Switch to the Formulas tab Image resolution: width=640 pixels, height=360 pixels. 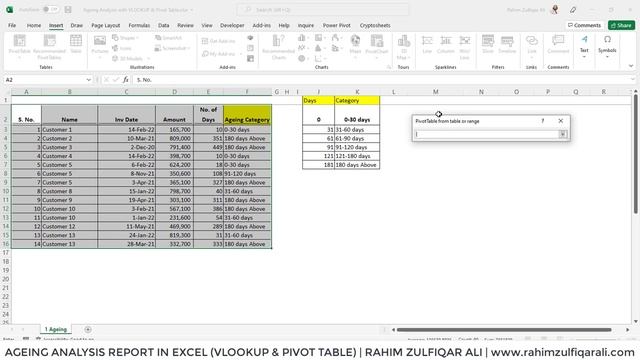139,25
